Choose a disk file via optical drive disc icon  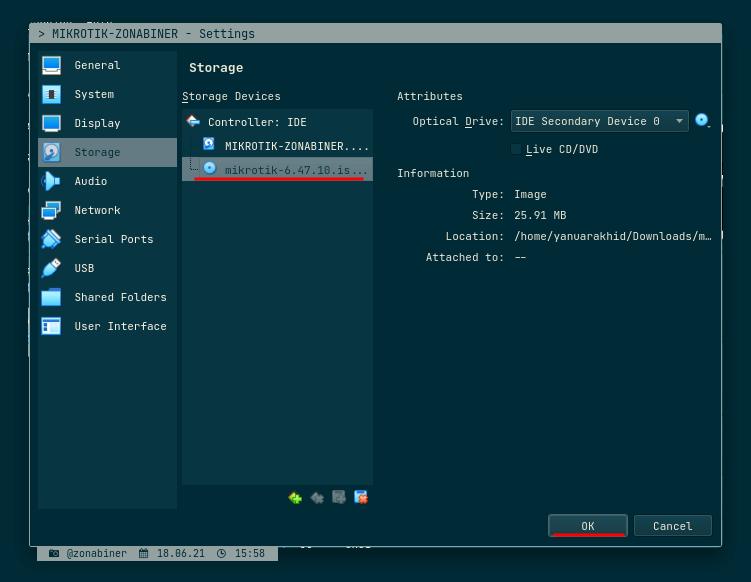702,120
